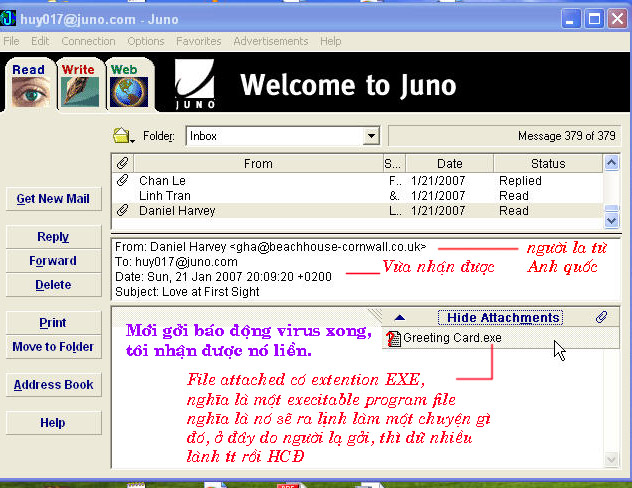Viewport: 632px width, 488px height.
Task: Open the Edit menu
Action: (x=40, y=41)
